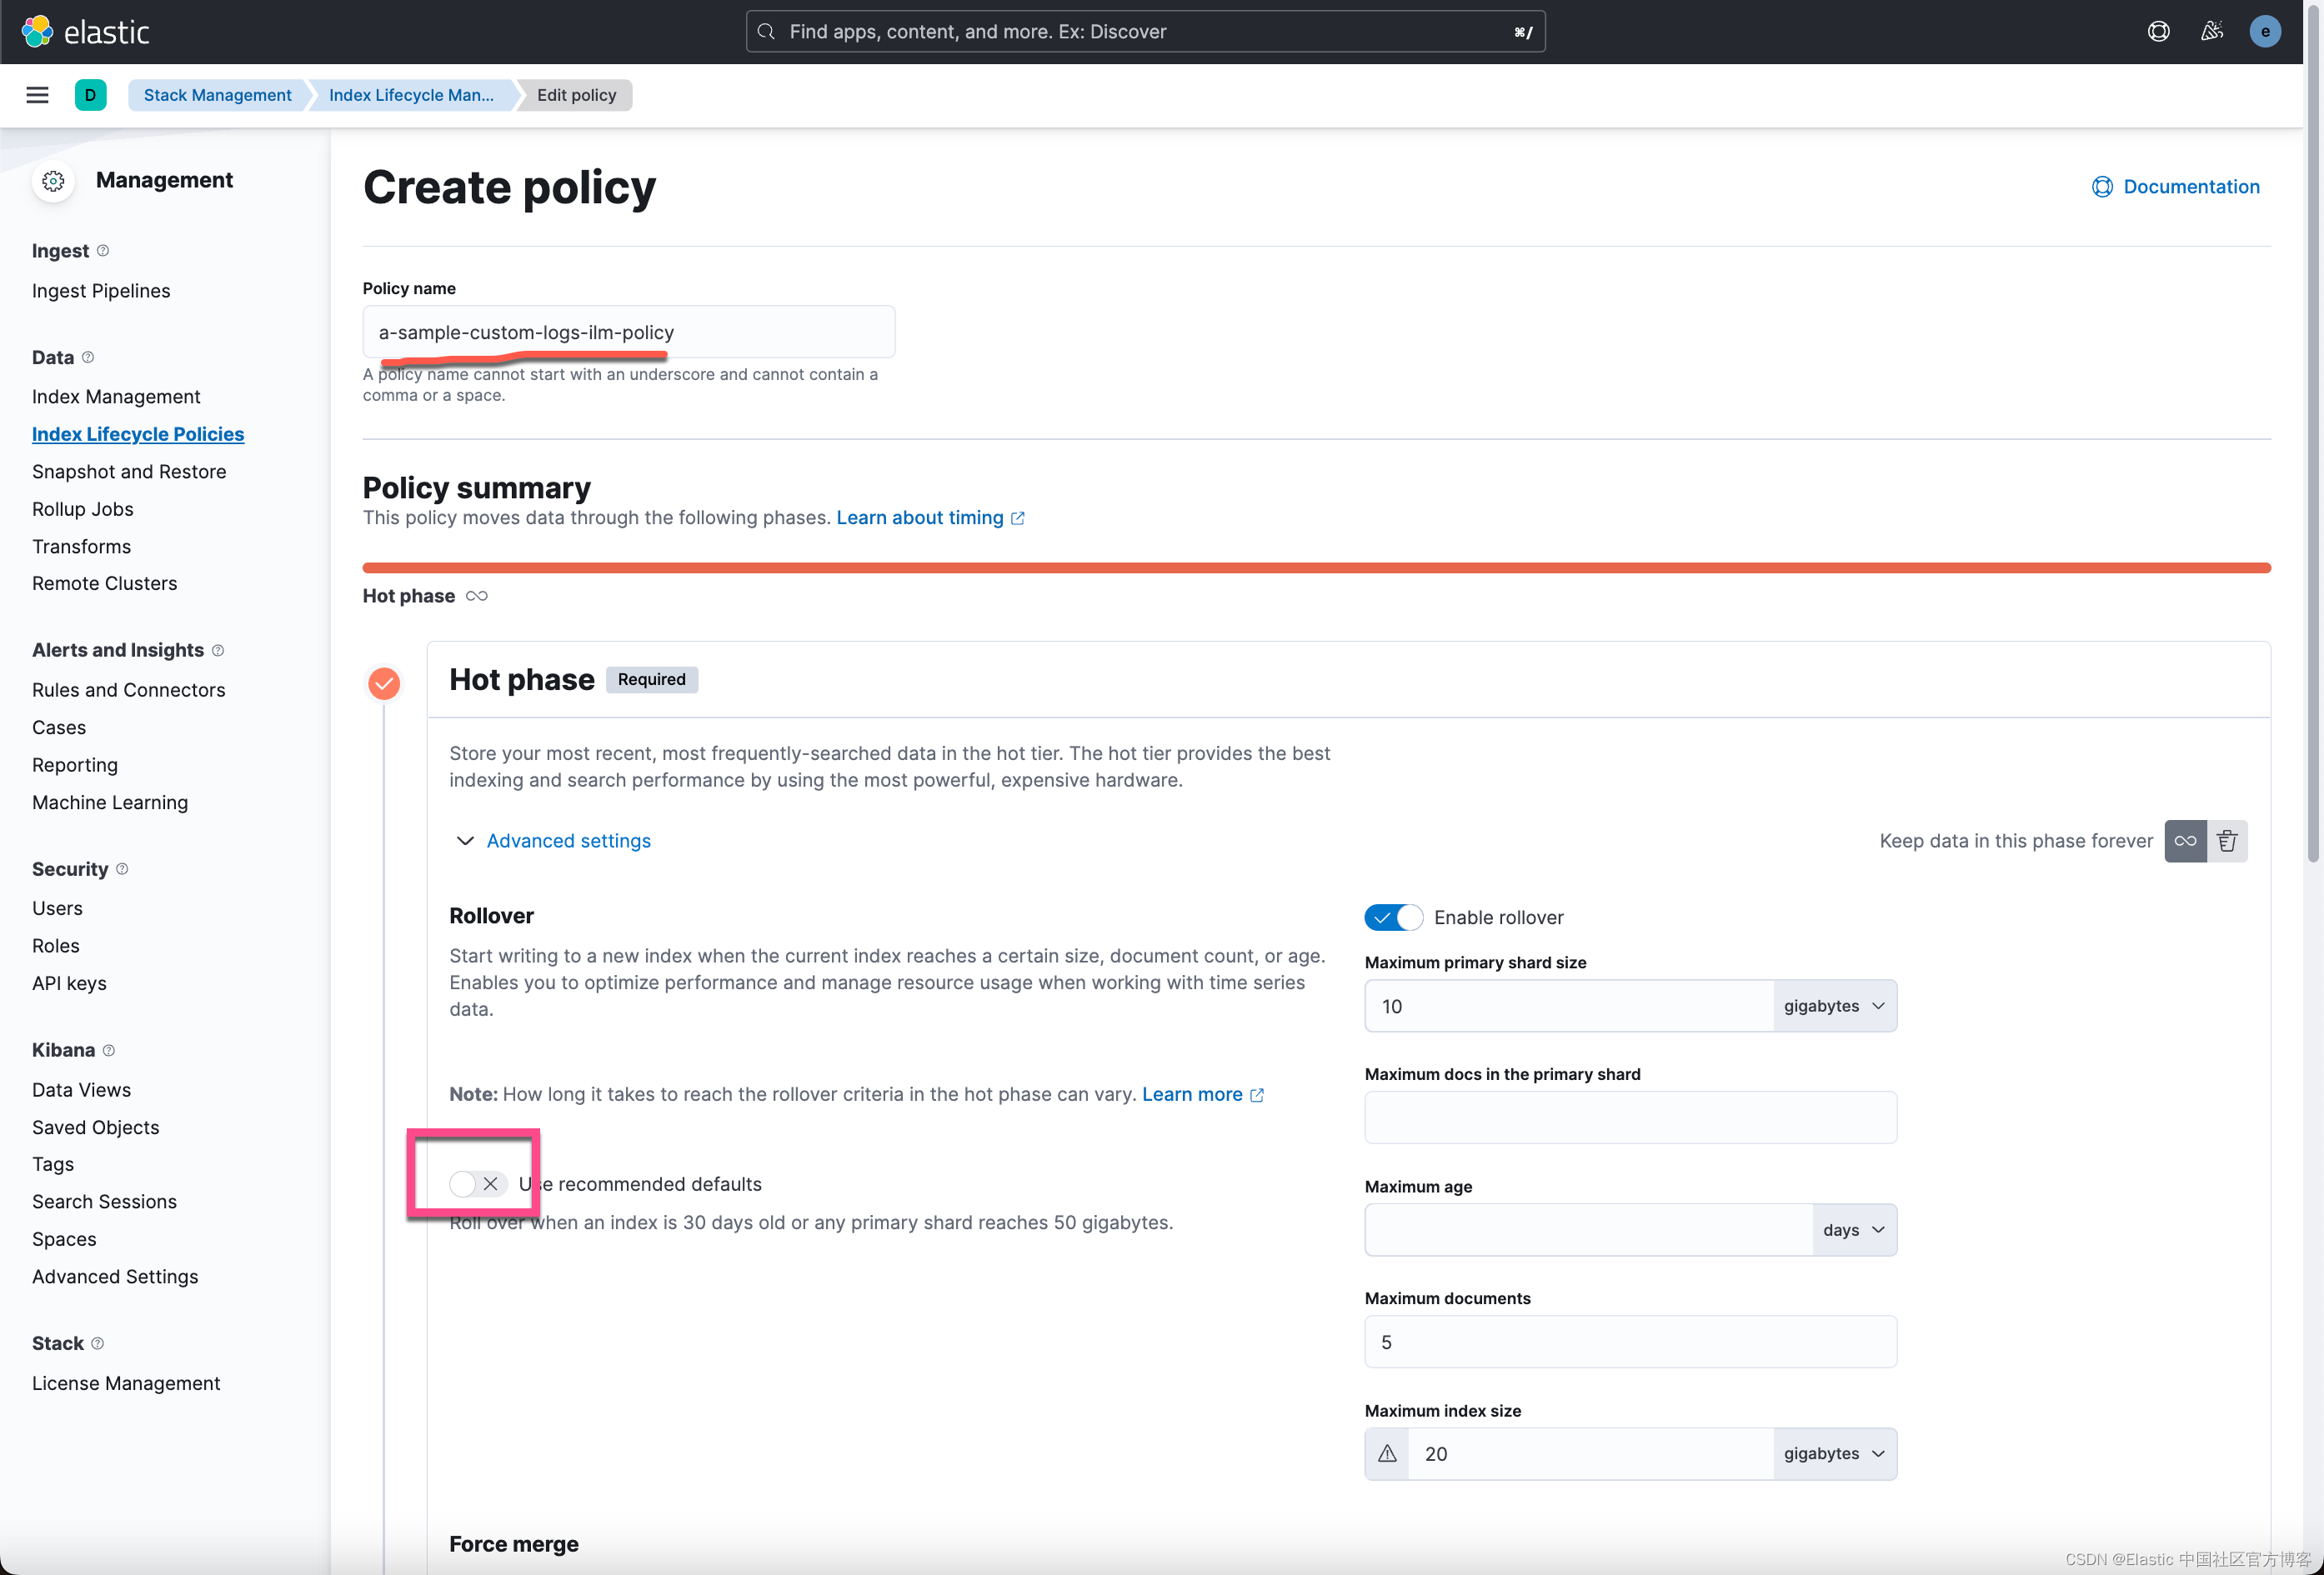Image resolution: width=2324 pixels, height=1575 pixels.
Task: Toggle the Hot phase checkmark indicator
Action: pos(384,683)
